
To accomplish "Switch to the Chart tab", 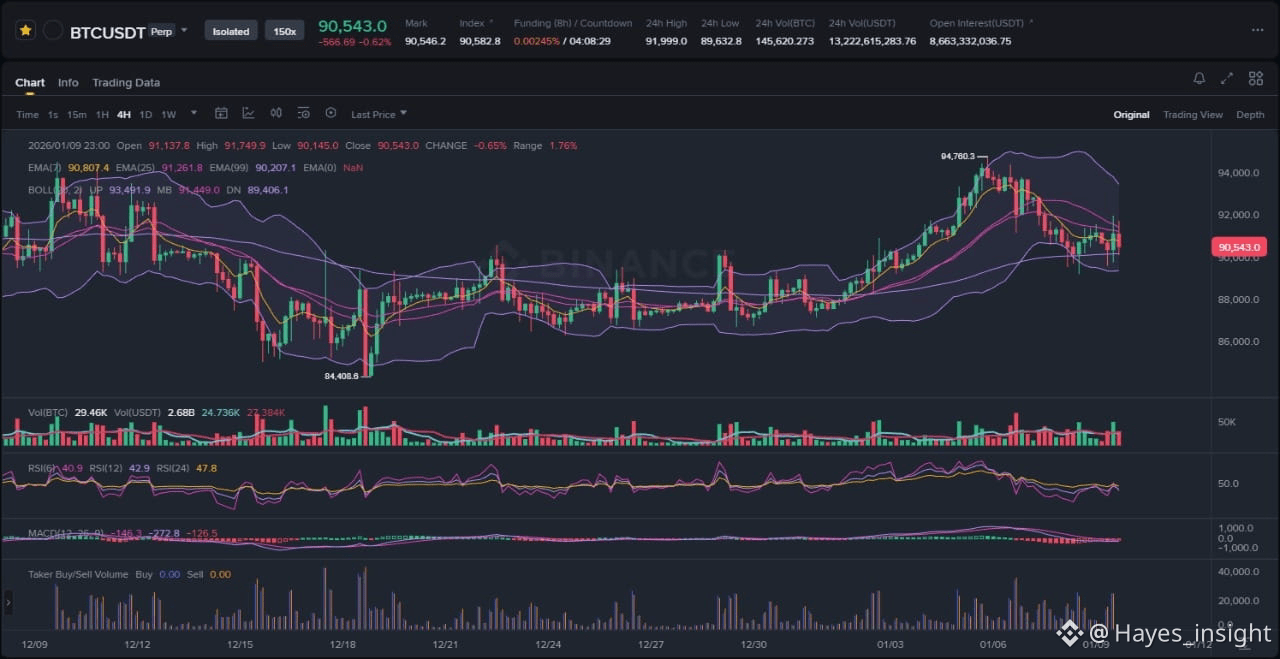I will 30,83.
